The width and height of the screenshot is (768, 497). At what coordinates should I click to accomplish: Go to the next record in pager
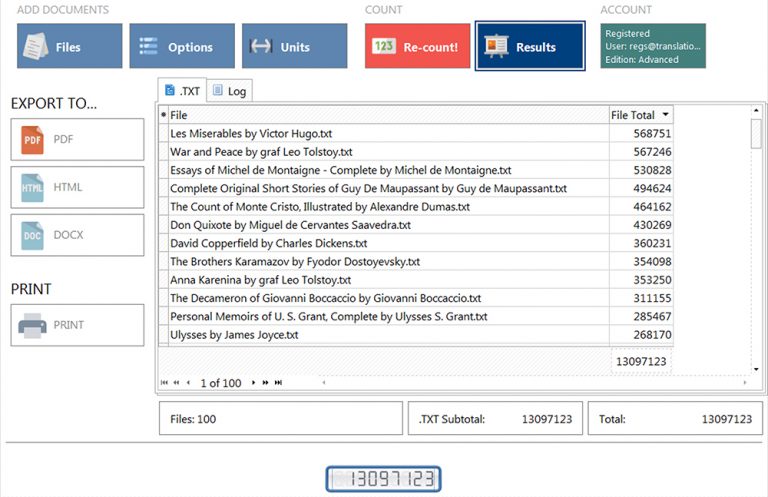pyautogui.click(x=253, y=383)
